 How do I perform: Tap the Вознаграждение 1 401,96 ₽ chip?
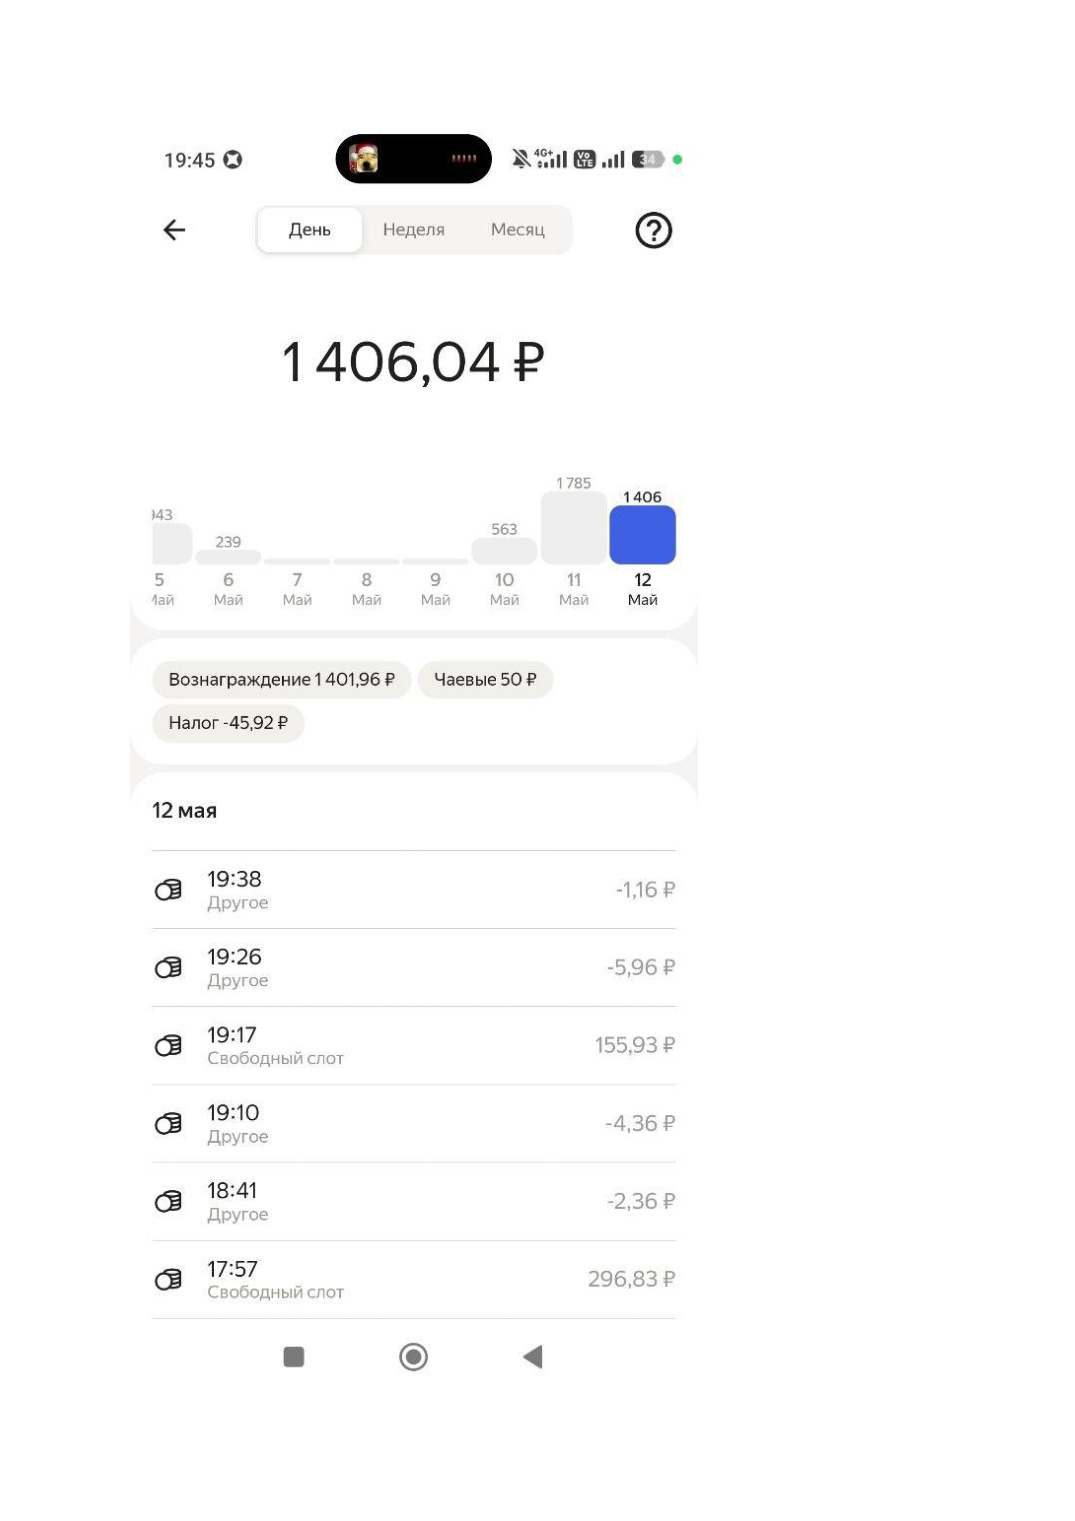click(281, 680)
